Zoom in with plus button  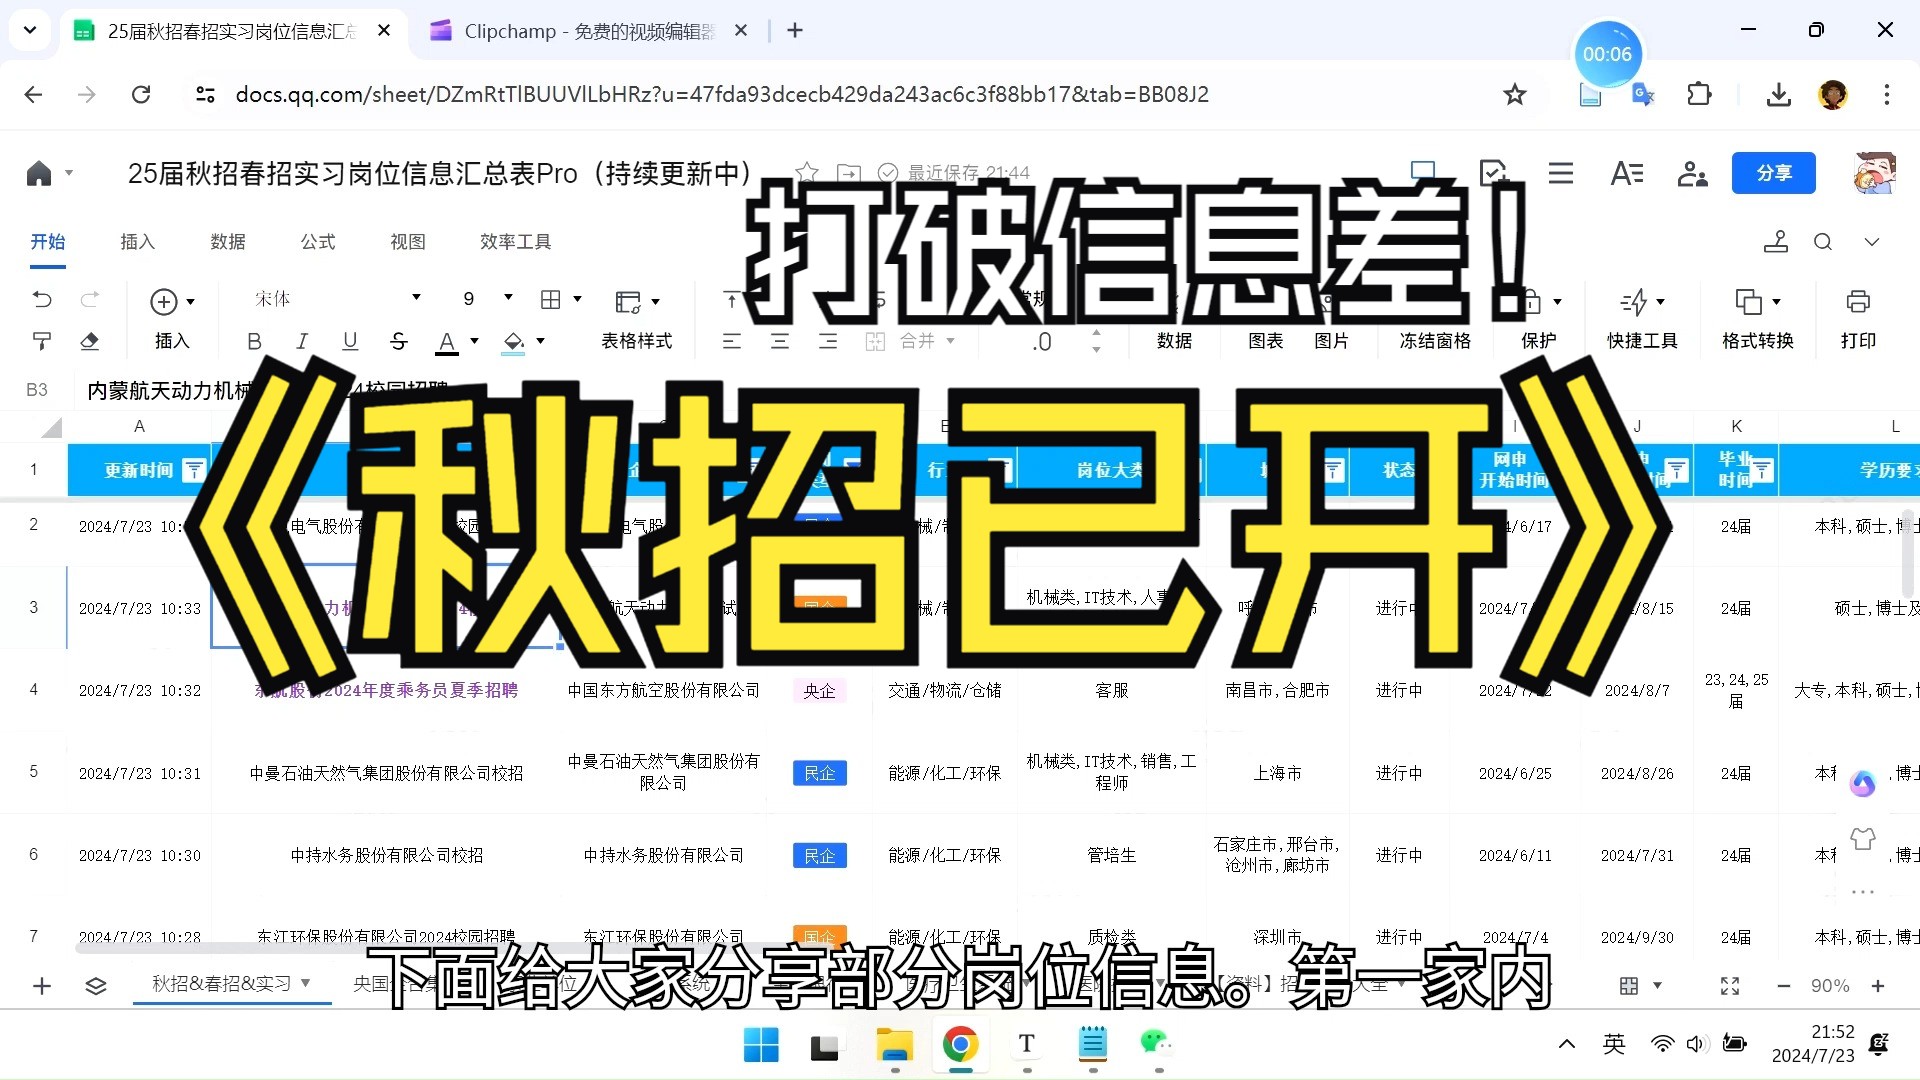(x=1878, y=986)
